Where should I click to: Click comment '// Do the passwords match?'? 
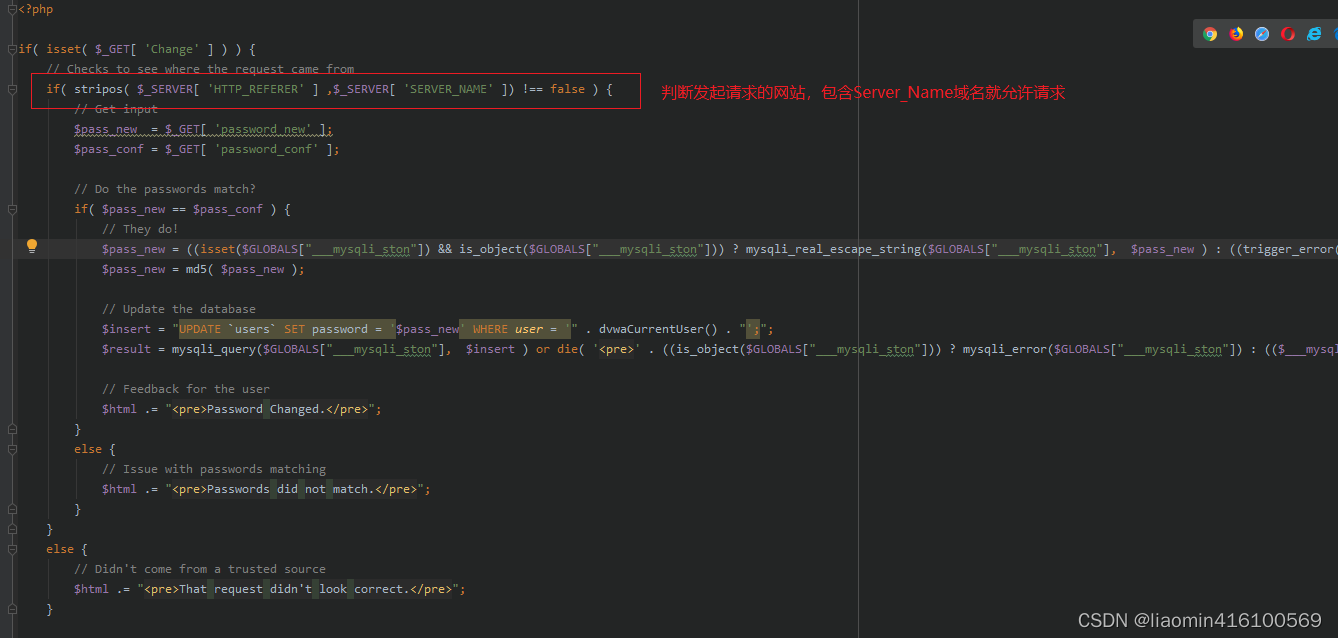coord(165,189)
